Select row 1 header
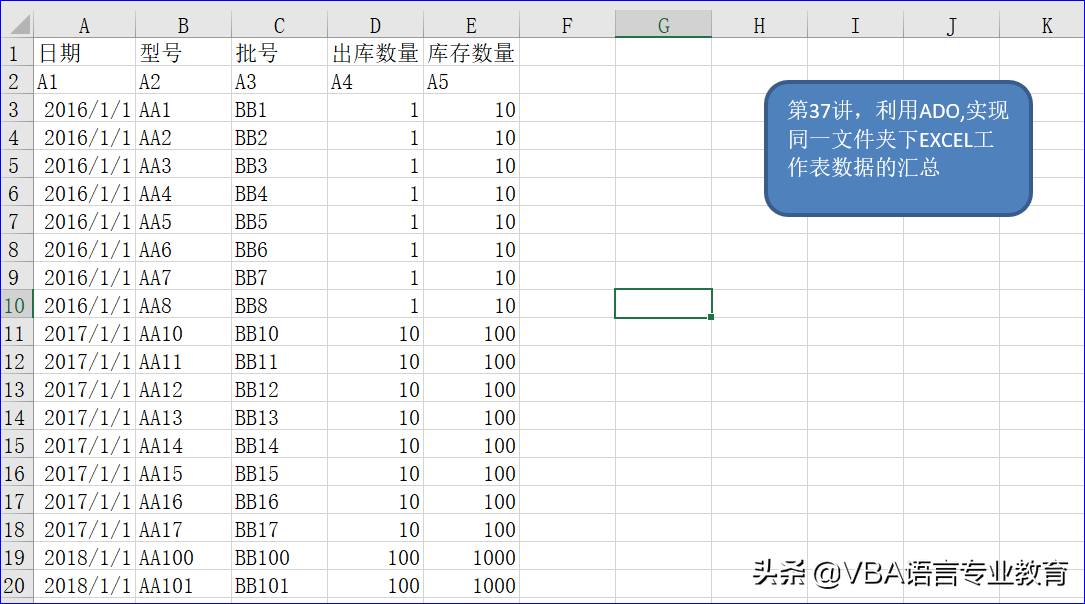This screenshot has height=604, width=1085. [x=17, y=53]
